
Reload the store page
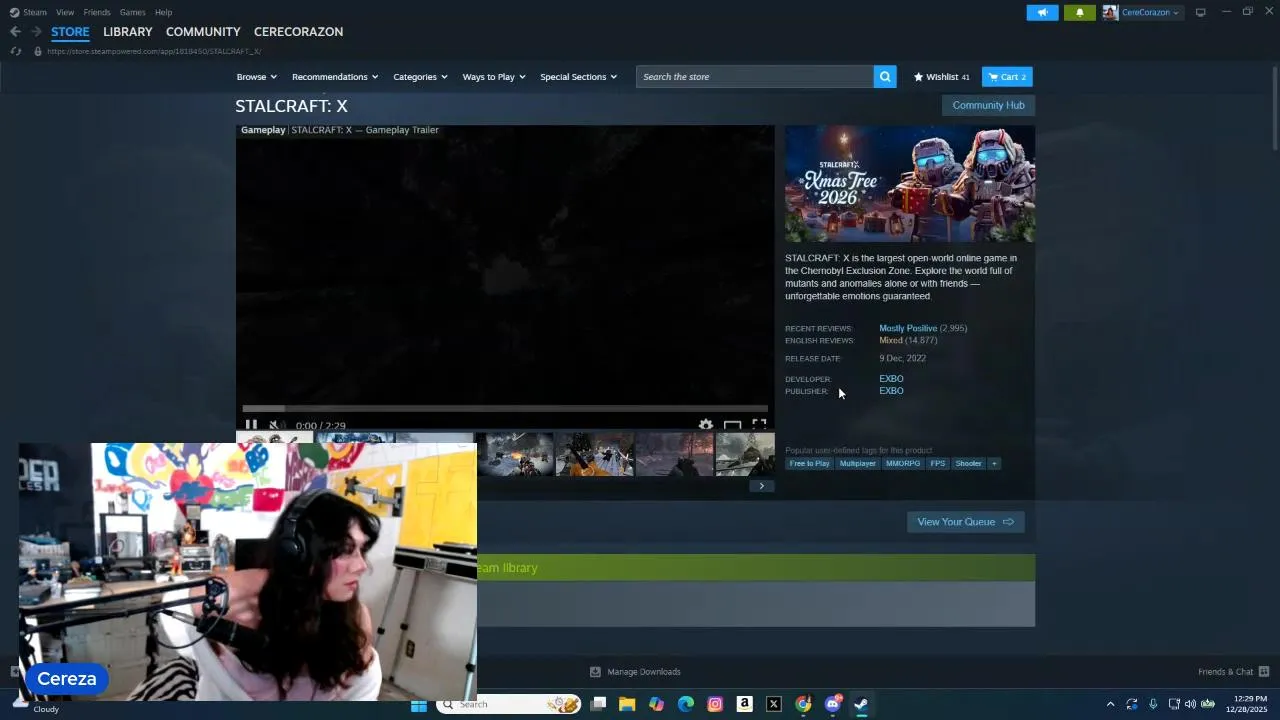coord(15,51)
